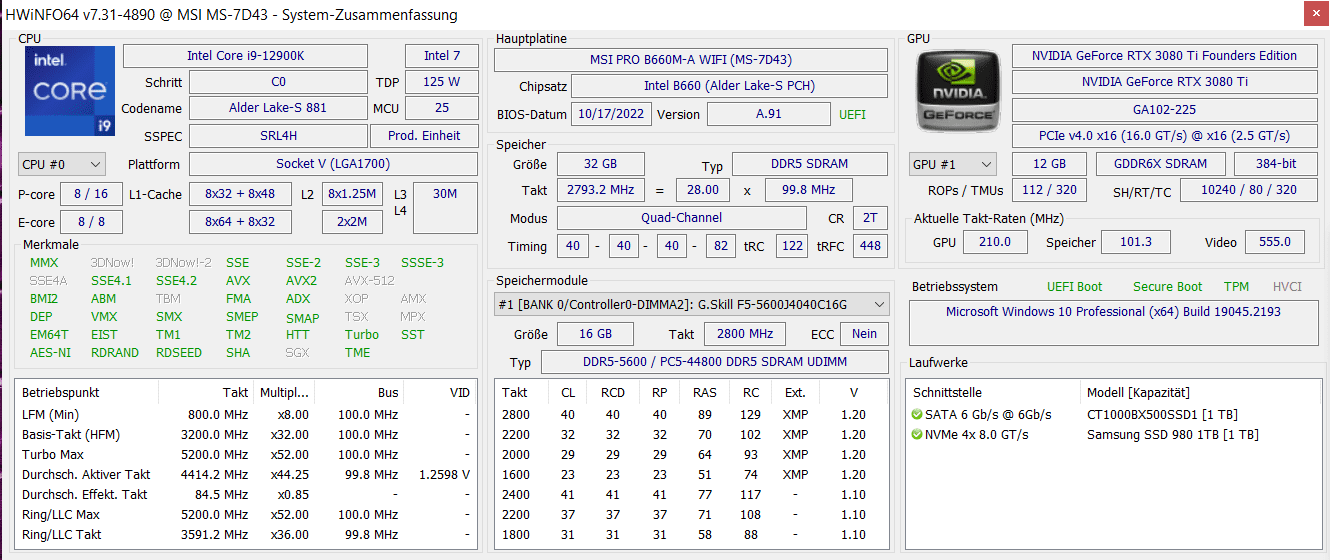Click the Intel 7 process field
The height and width of the screenshot is (560, 1330).
(x=442, y=56)
